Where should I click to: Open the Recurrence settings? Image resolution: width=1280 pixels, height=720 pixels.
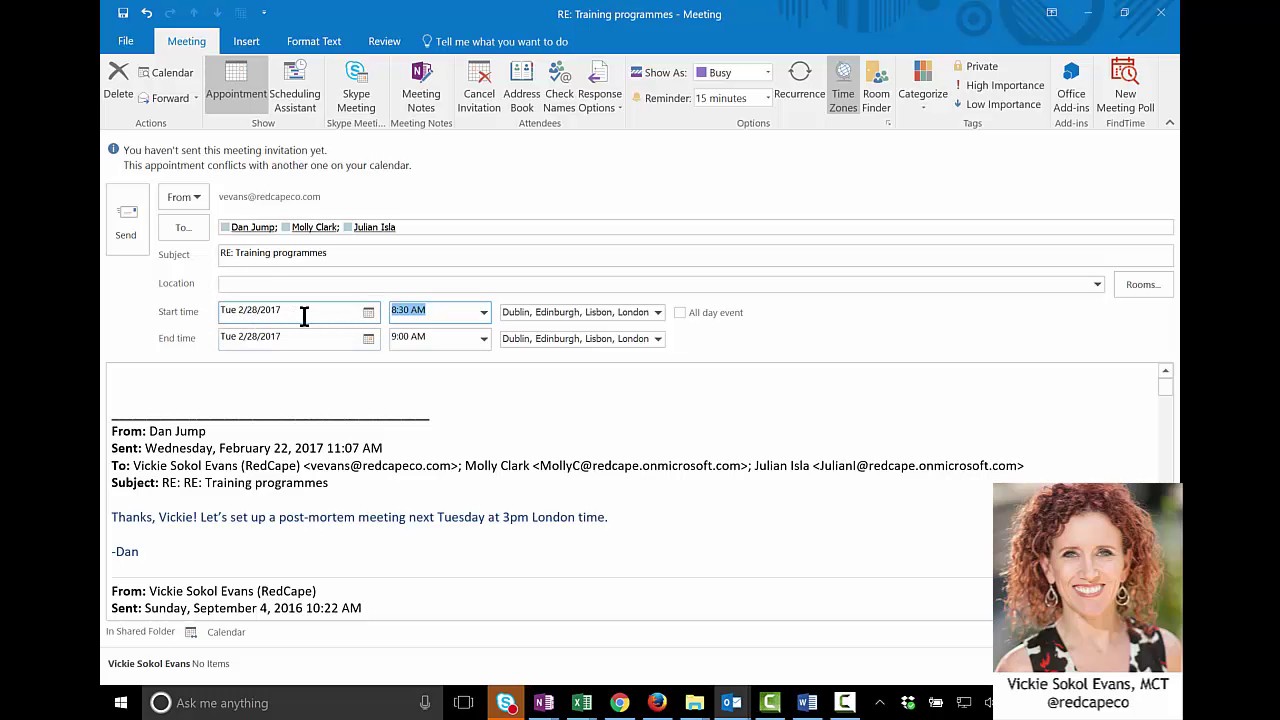[x=799, y=81]
